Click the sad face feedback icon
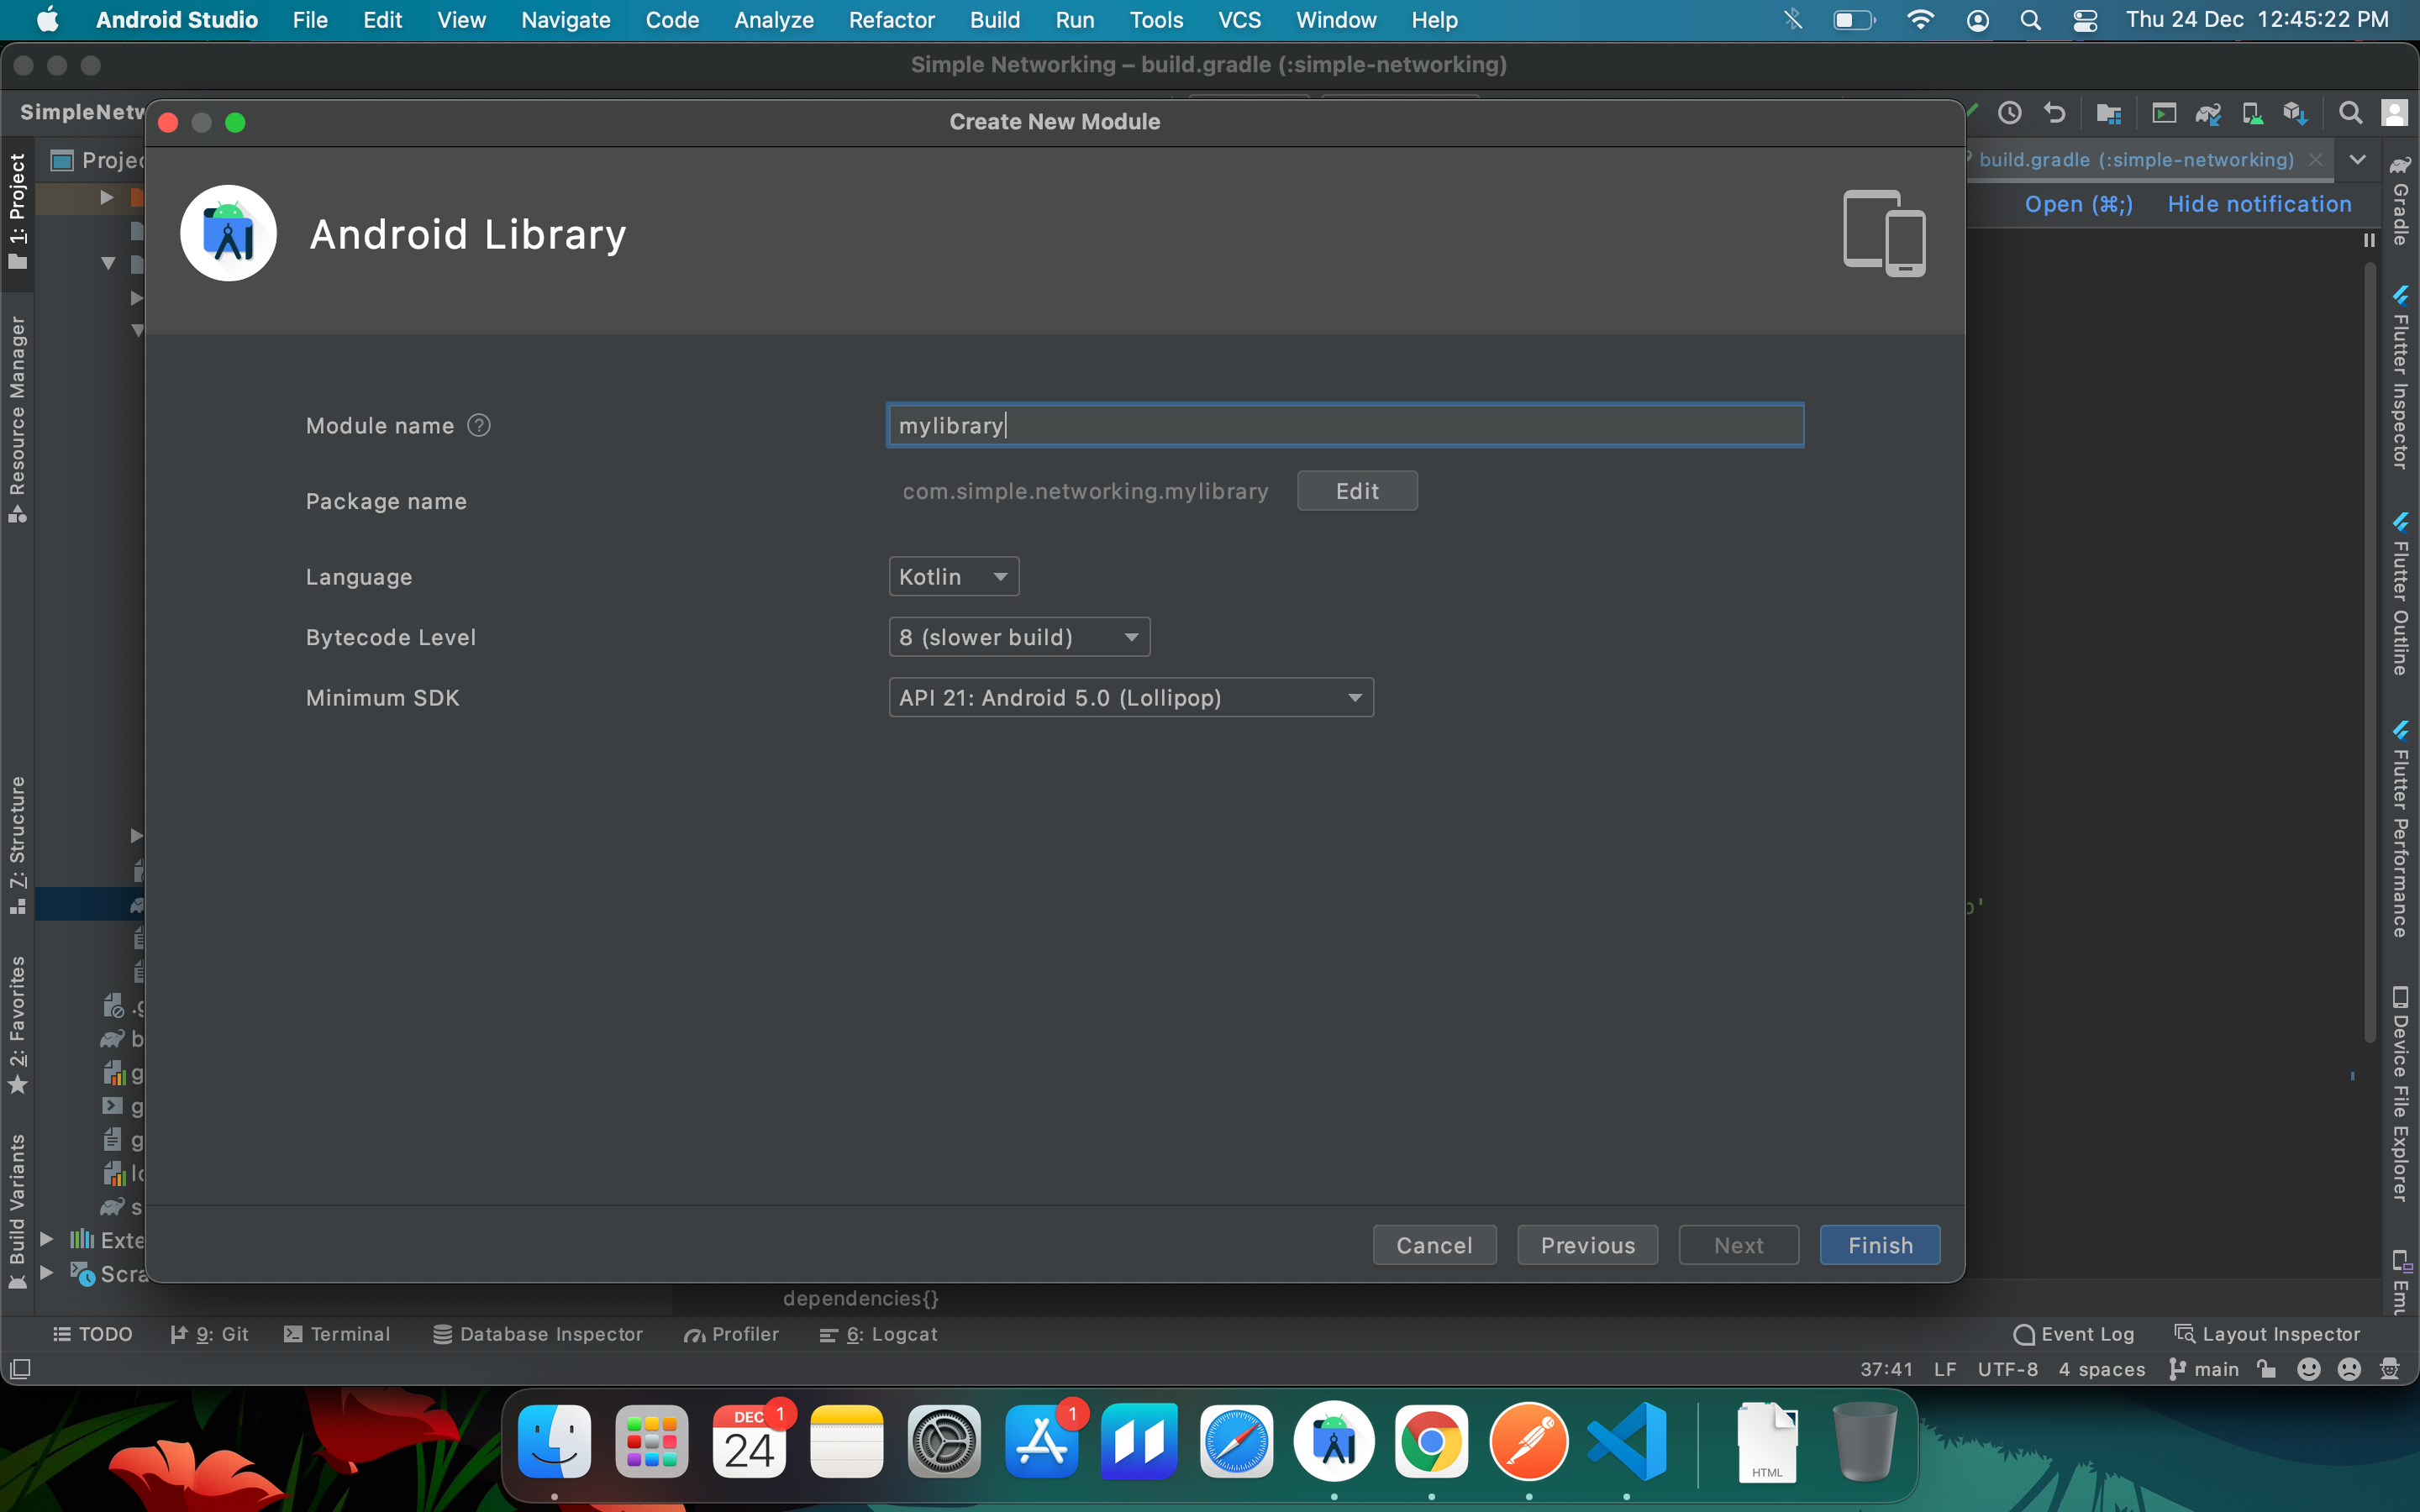The width and height of the screenshot is (2420, 1512). pos(2349,1369)
